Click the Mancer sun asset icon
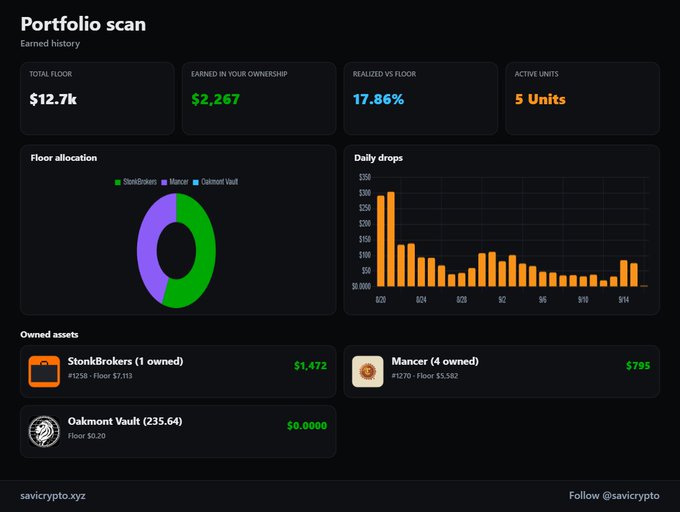Screen dimensions: 680x512 coord(368,372)
